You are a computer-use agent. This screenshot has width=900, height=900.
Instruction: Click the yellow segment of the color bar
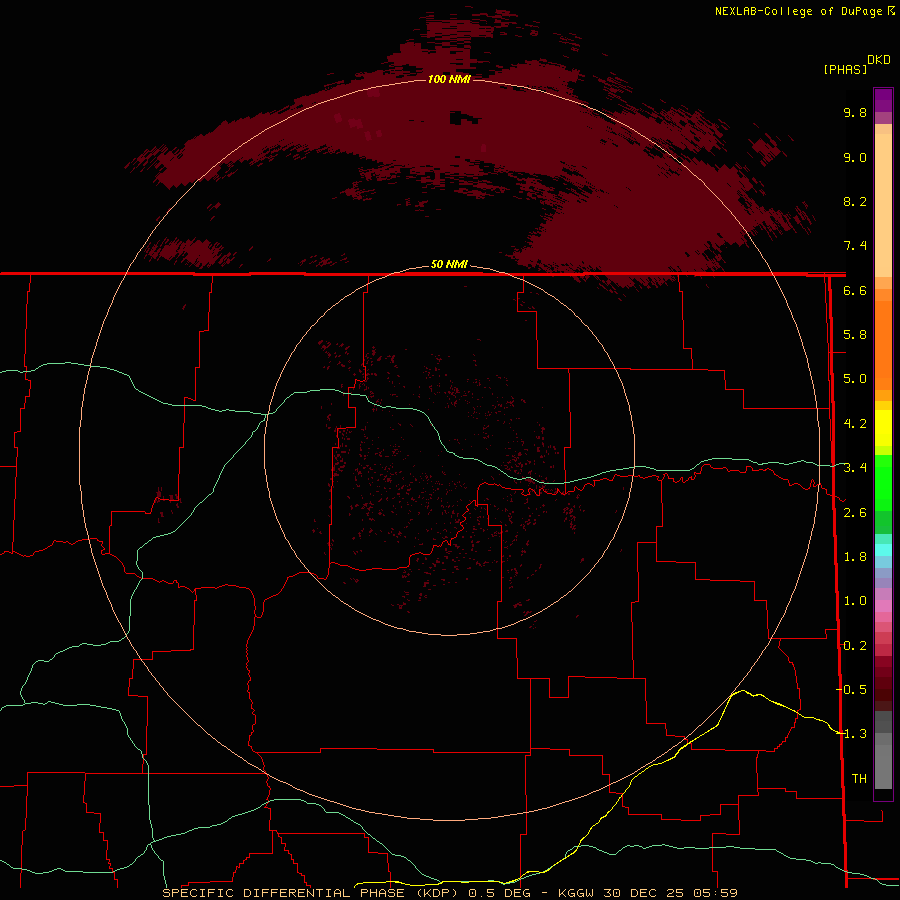(x=883, y=427)
